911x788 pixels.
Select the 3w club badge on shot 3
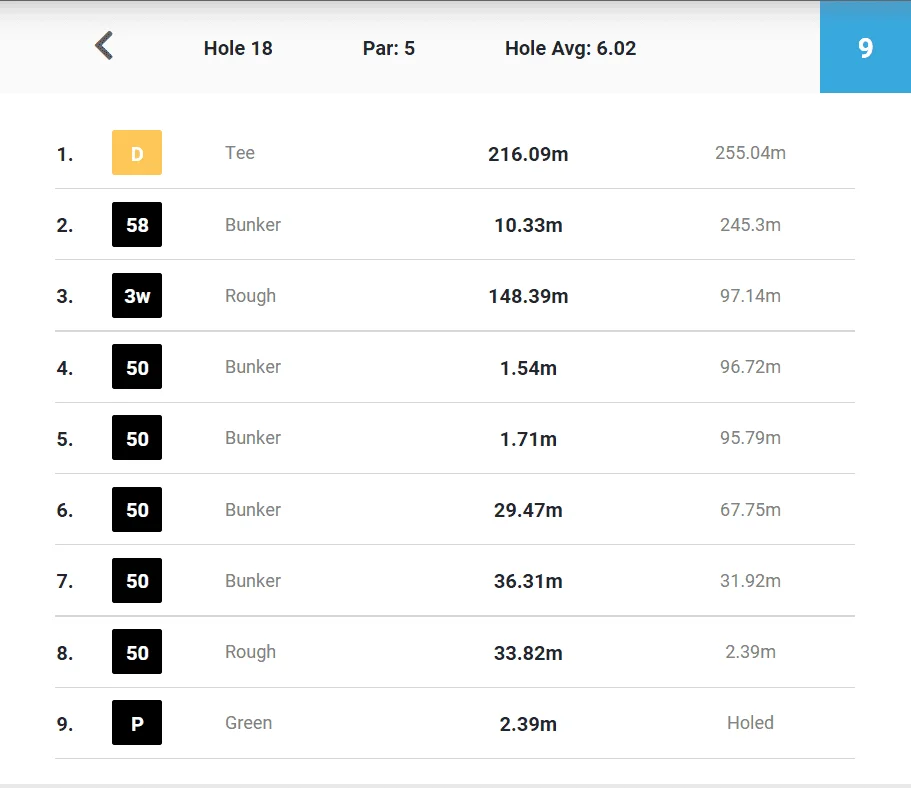pyautogui.click(x=137, y=296)
